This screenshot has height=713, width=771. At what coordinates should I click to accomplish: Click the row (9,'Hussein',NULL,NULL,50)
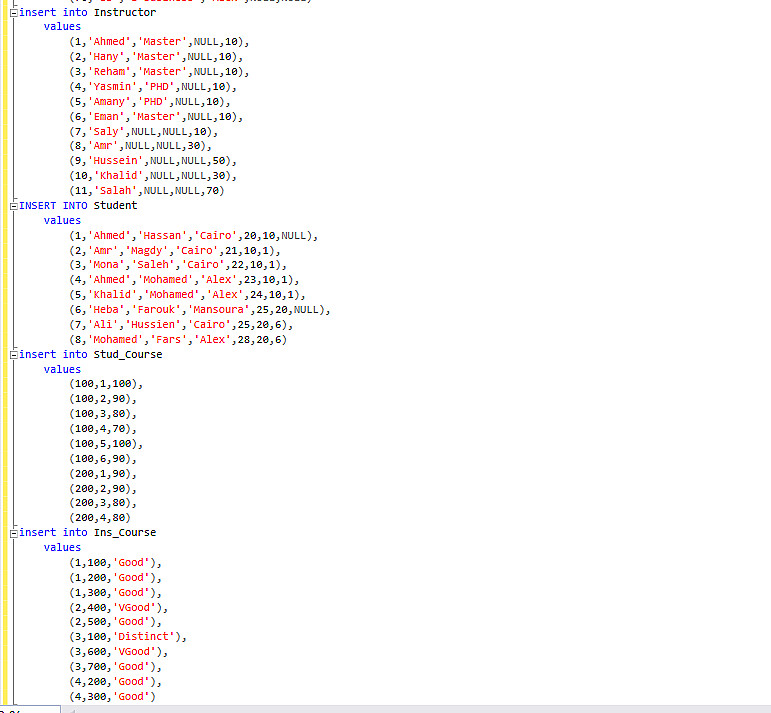[153, 161]
